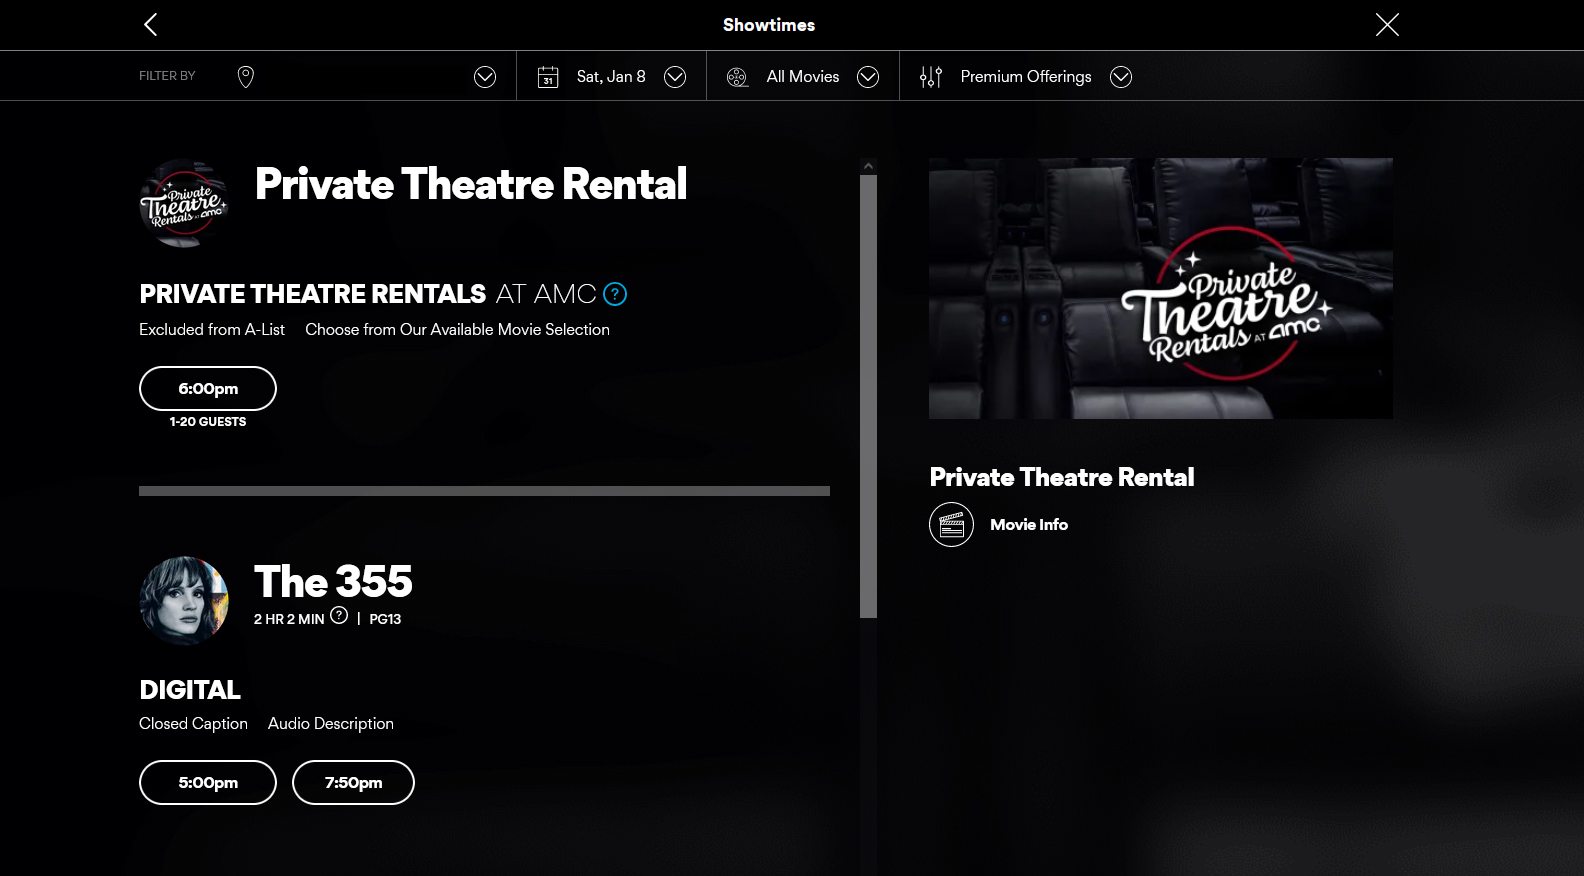Image resolution: width=1584 pixels, height=876 pixels.
Task: Click the PG13 rating text
Action: coord(385,619)
